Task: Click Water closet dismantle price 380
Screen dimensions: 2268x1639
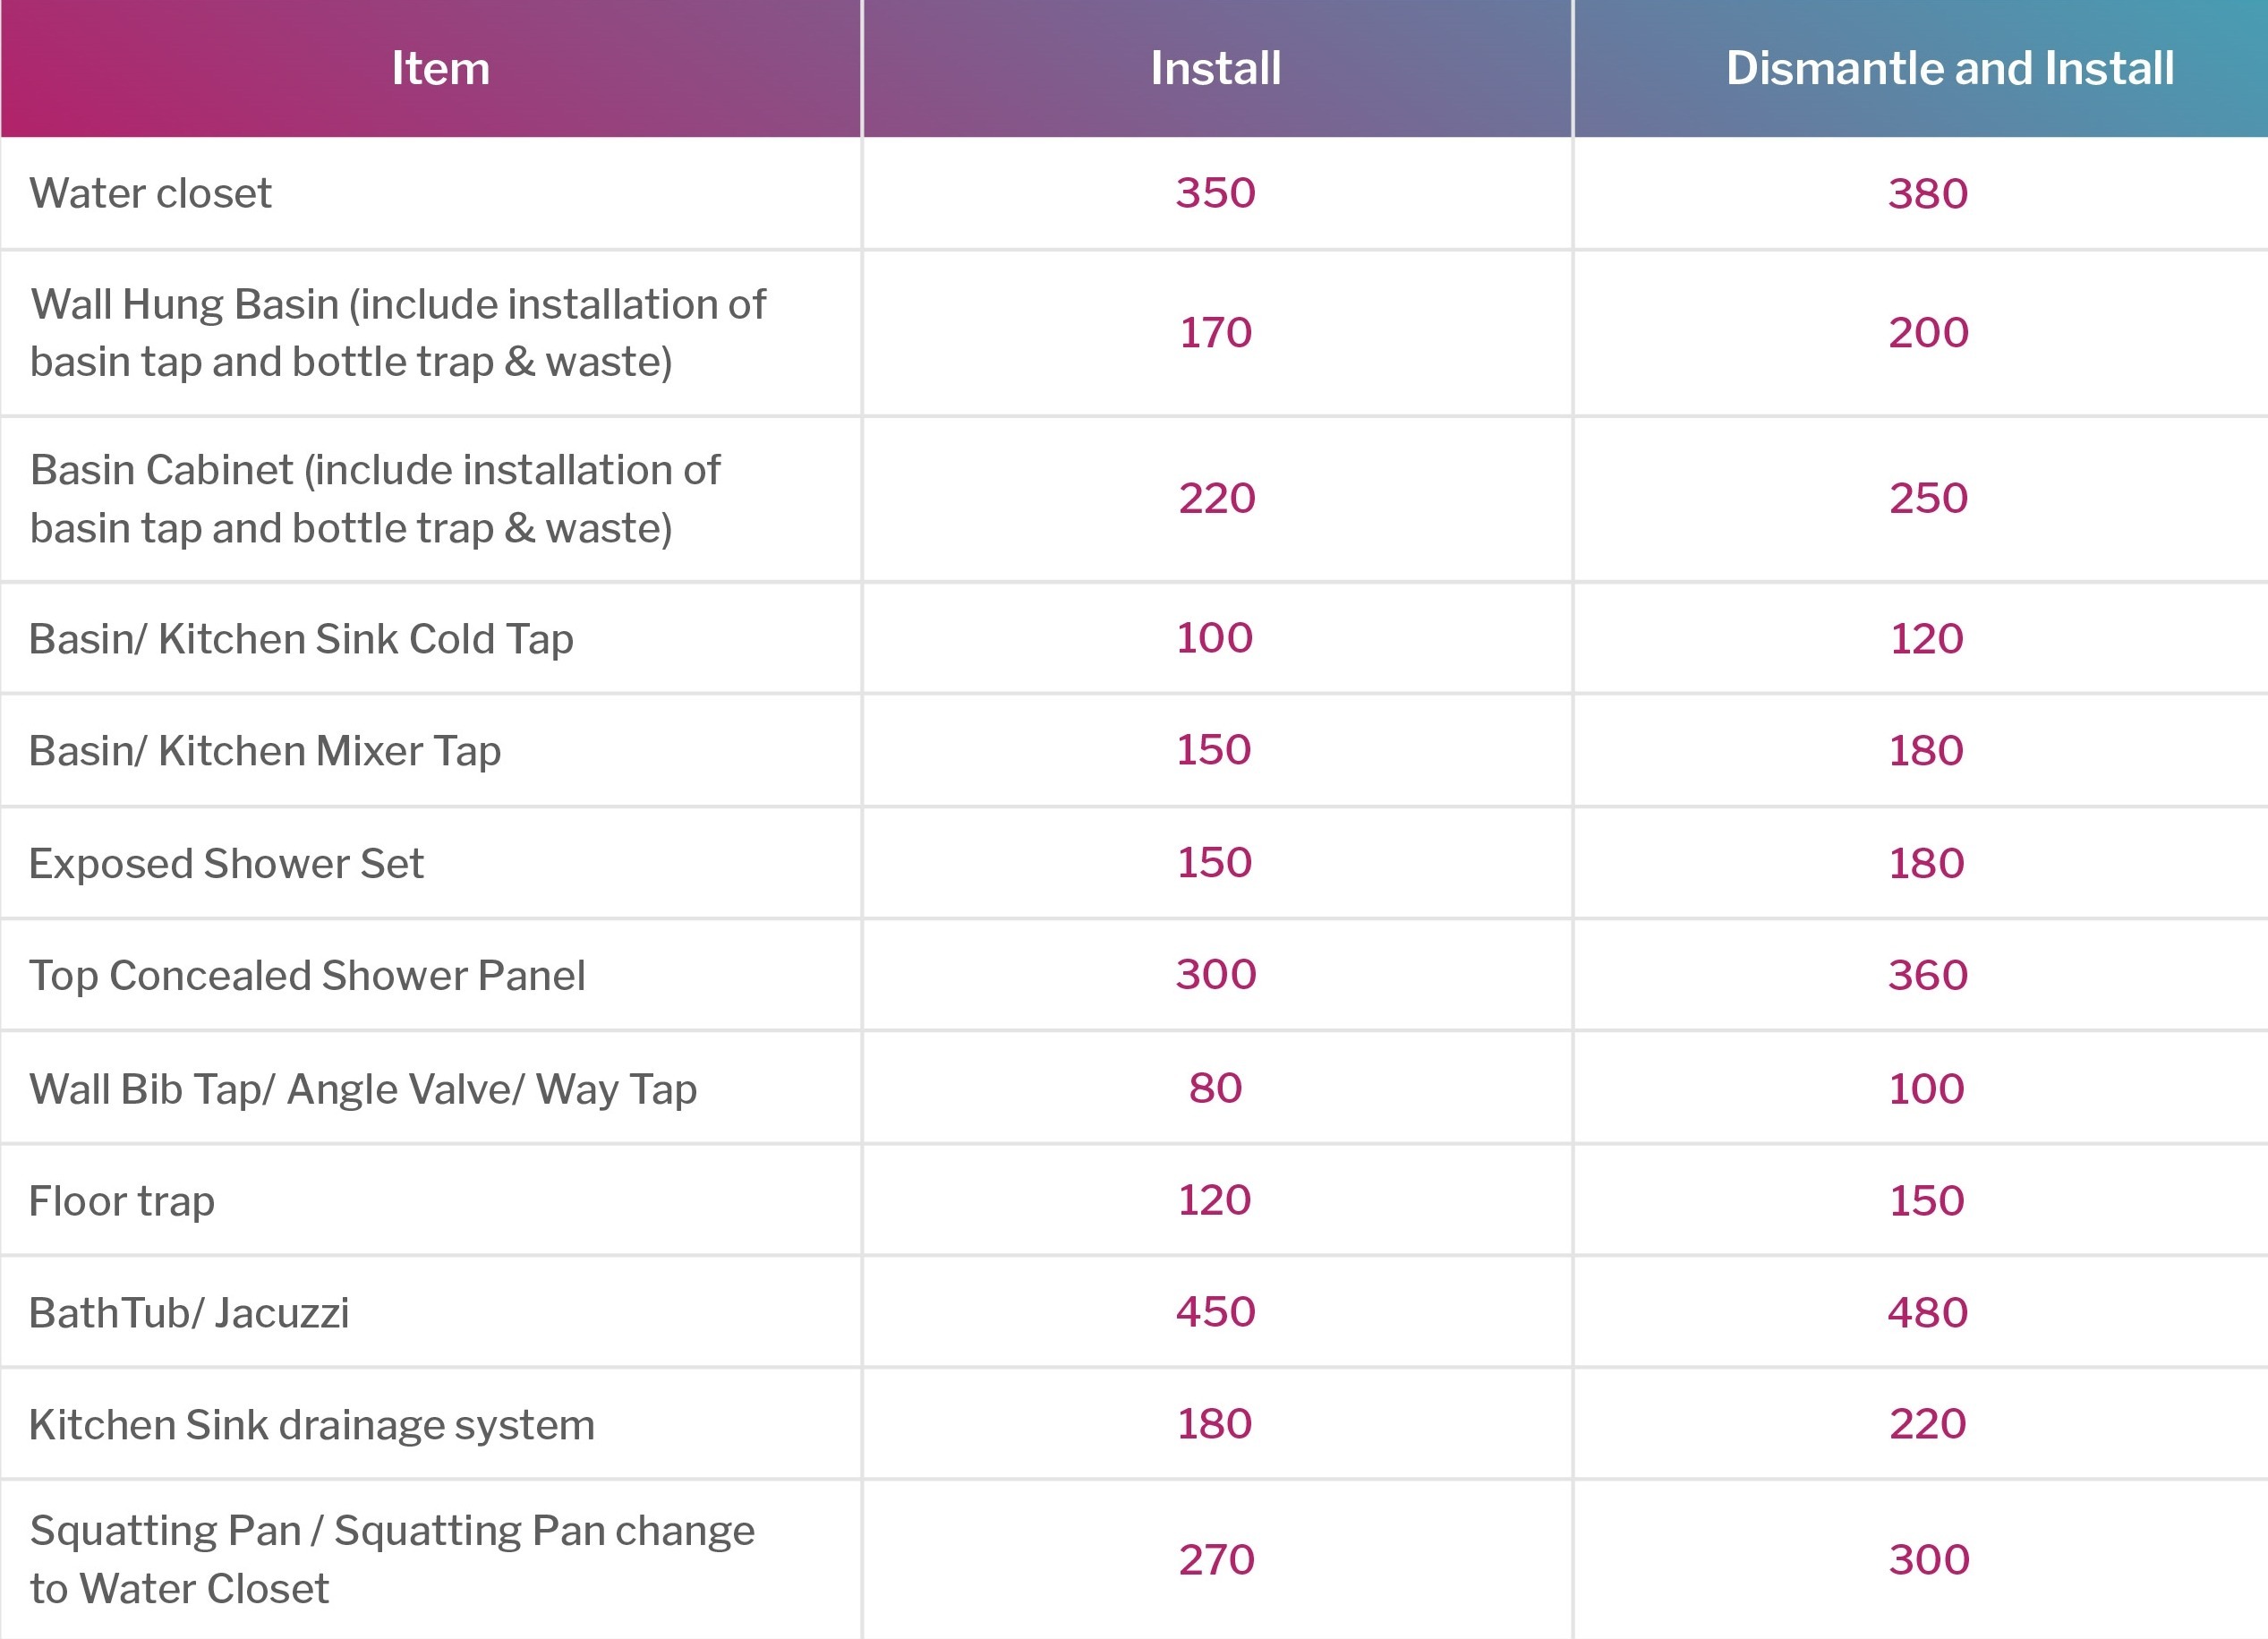Action: [1927, 193]
